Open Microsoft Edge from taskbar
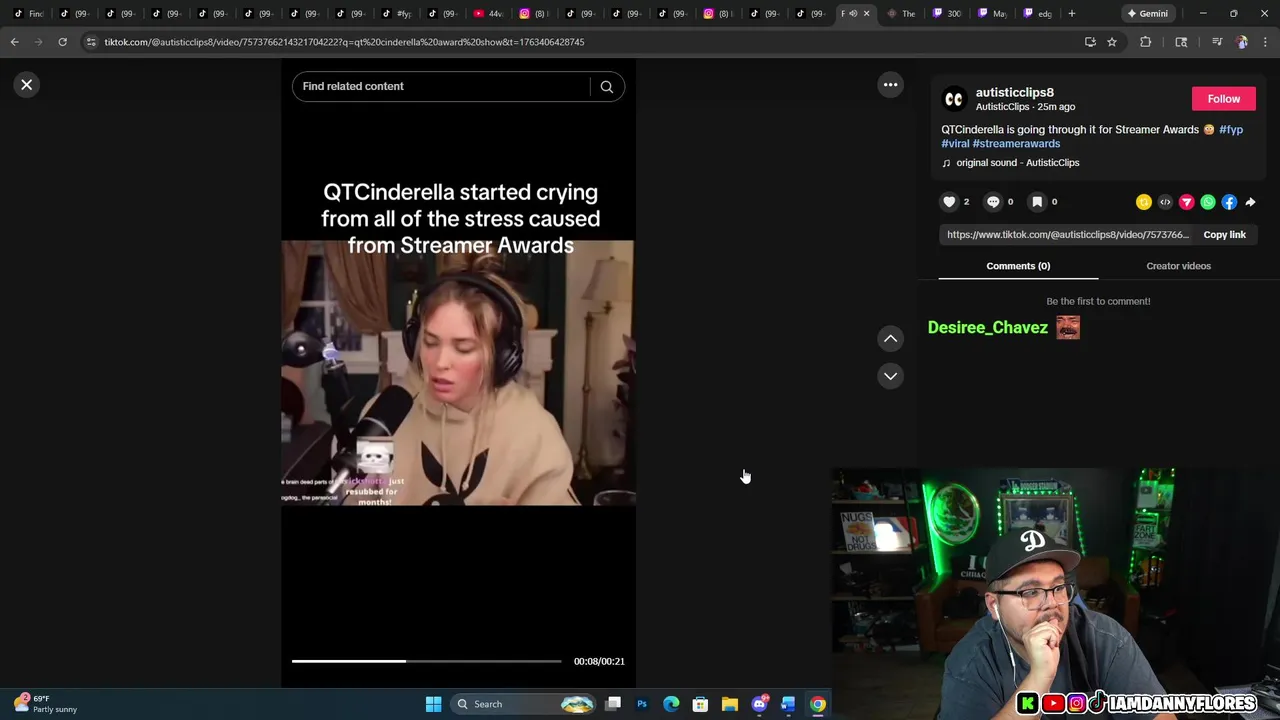The height and width of the screenshot is (720, 1280). click(671, 704)
